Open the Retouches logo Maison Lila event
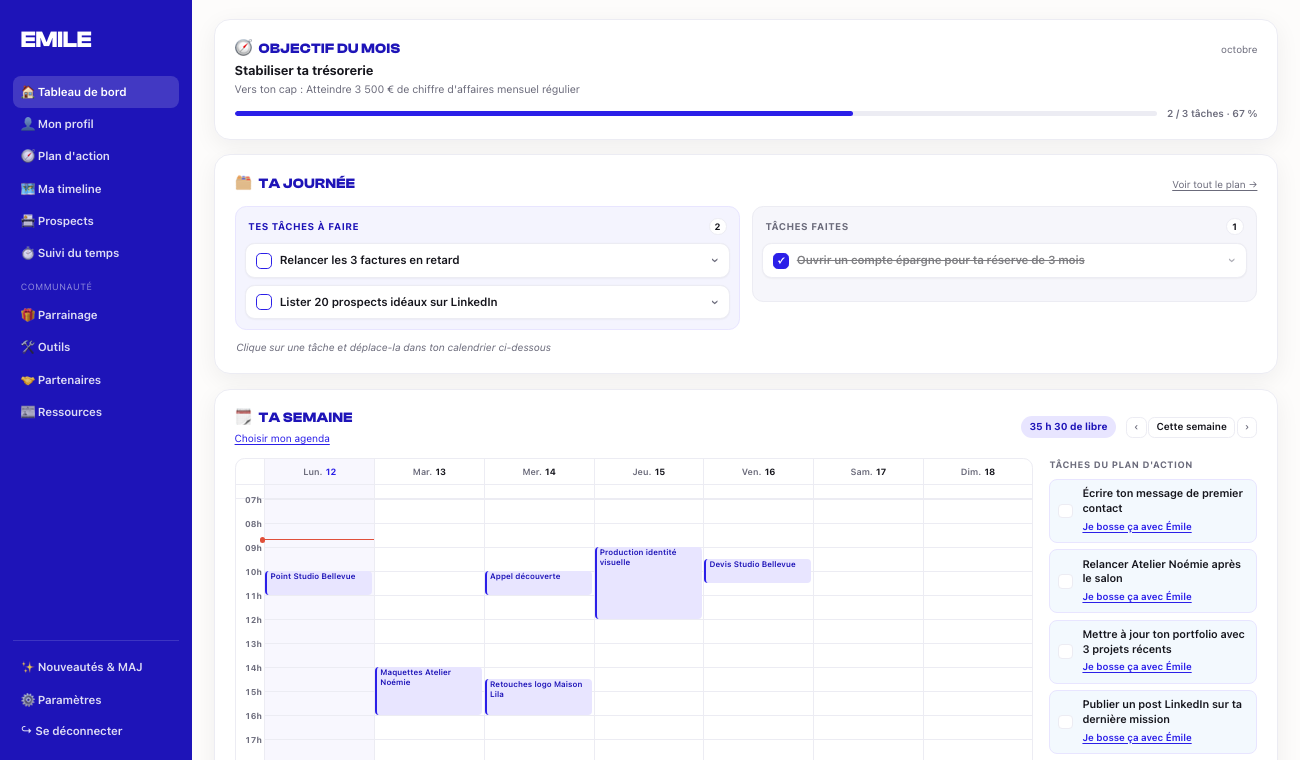The image size is (1300, 760). (538, 697)
